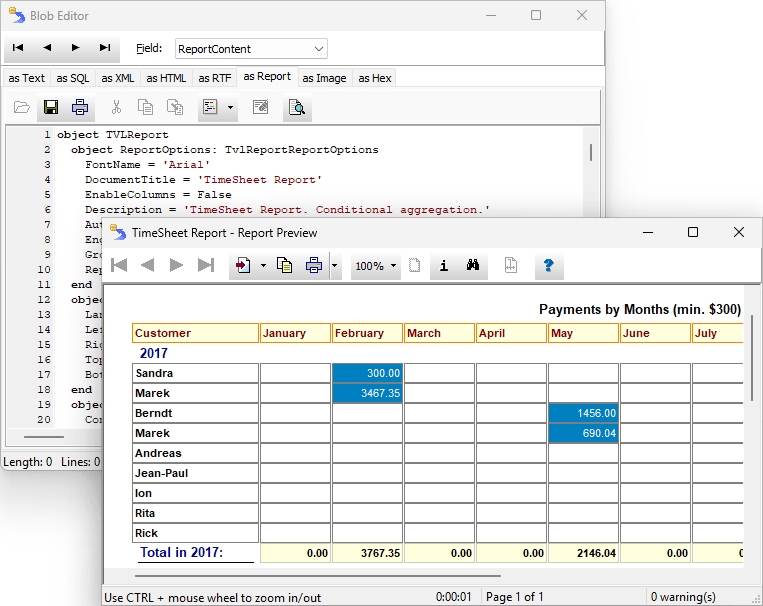Click the Copy icon in Blob Editor
Image resolution: width=763 pixels, height=606 pixels.
[145, 107]
